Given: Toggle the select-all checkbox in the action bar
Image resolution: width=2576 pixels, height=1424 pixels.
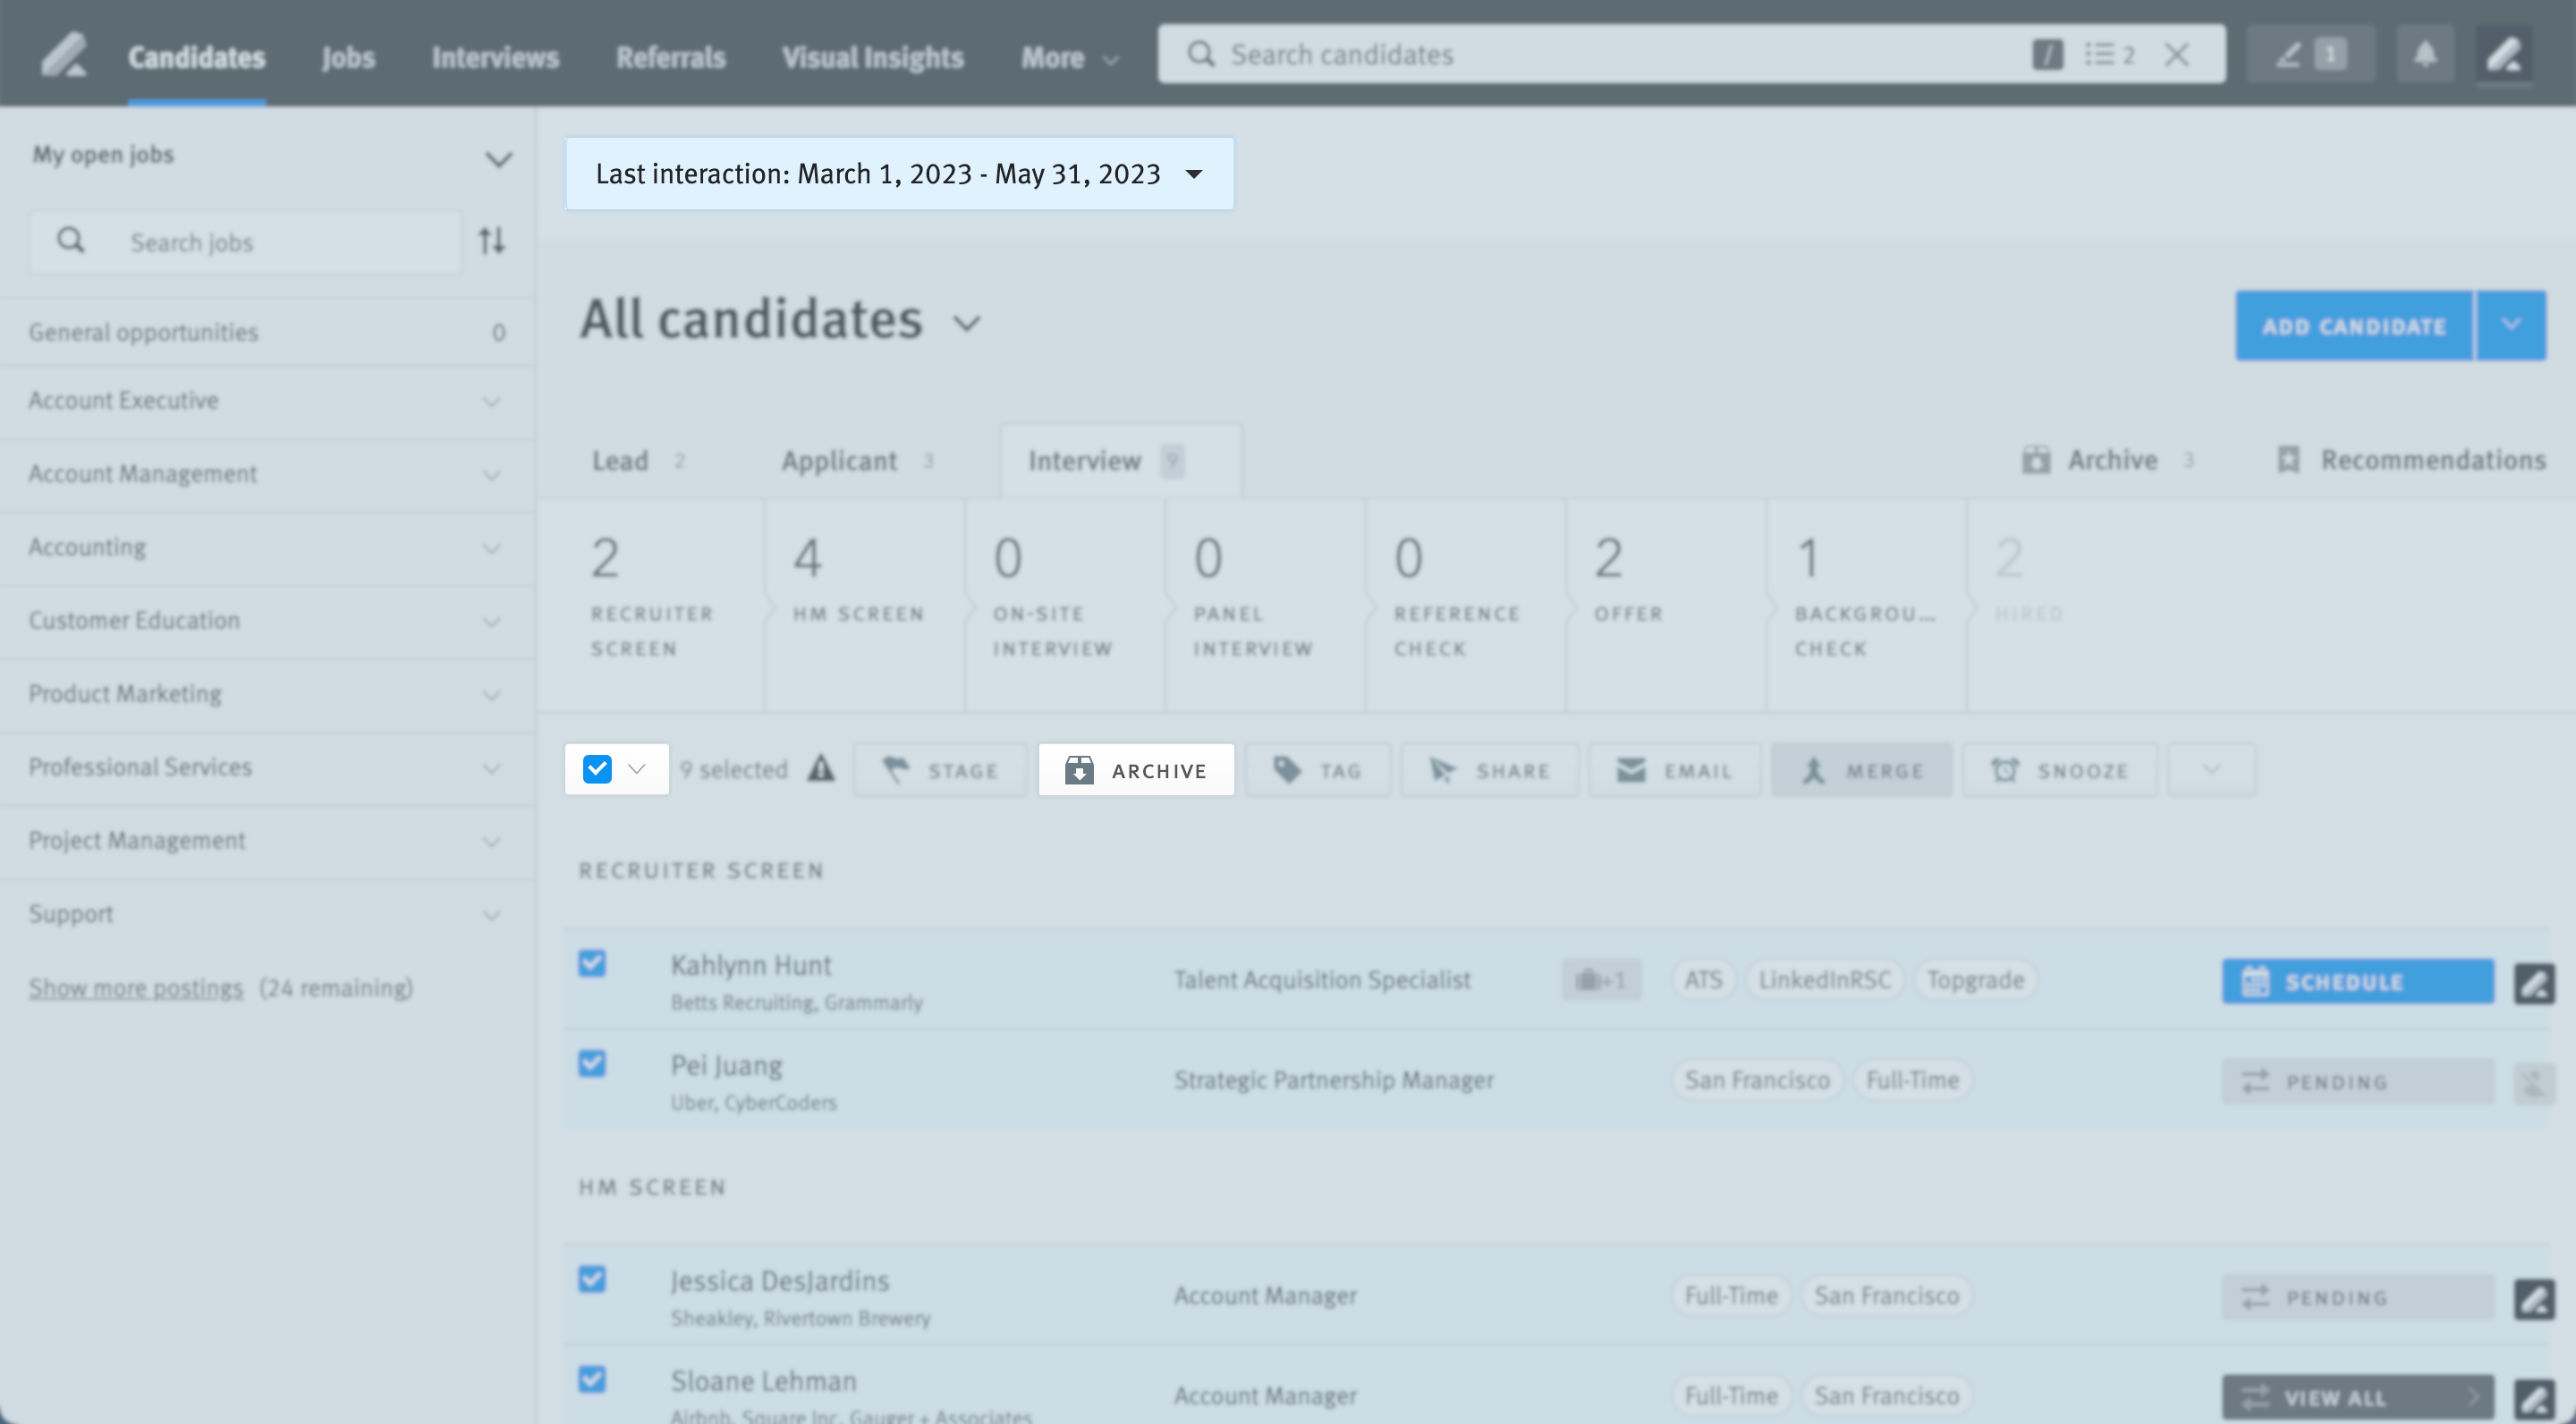Looking at the screenshot, I should (x=598, y=769).
